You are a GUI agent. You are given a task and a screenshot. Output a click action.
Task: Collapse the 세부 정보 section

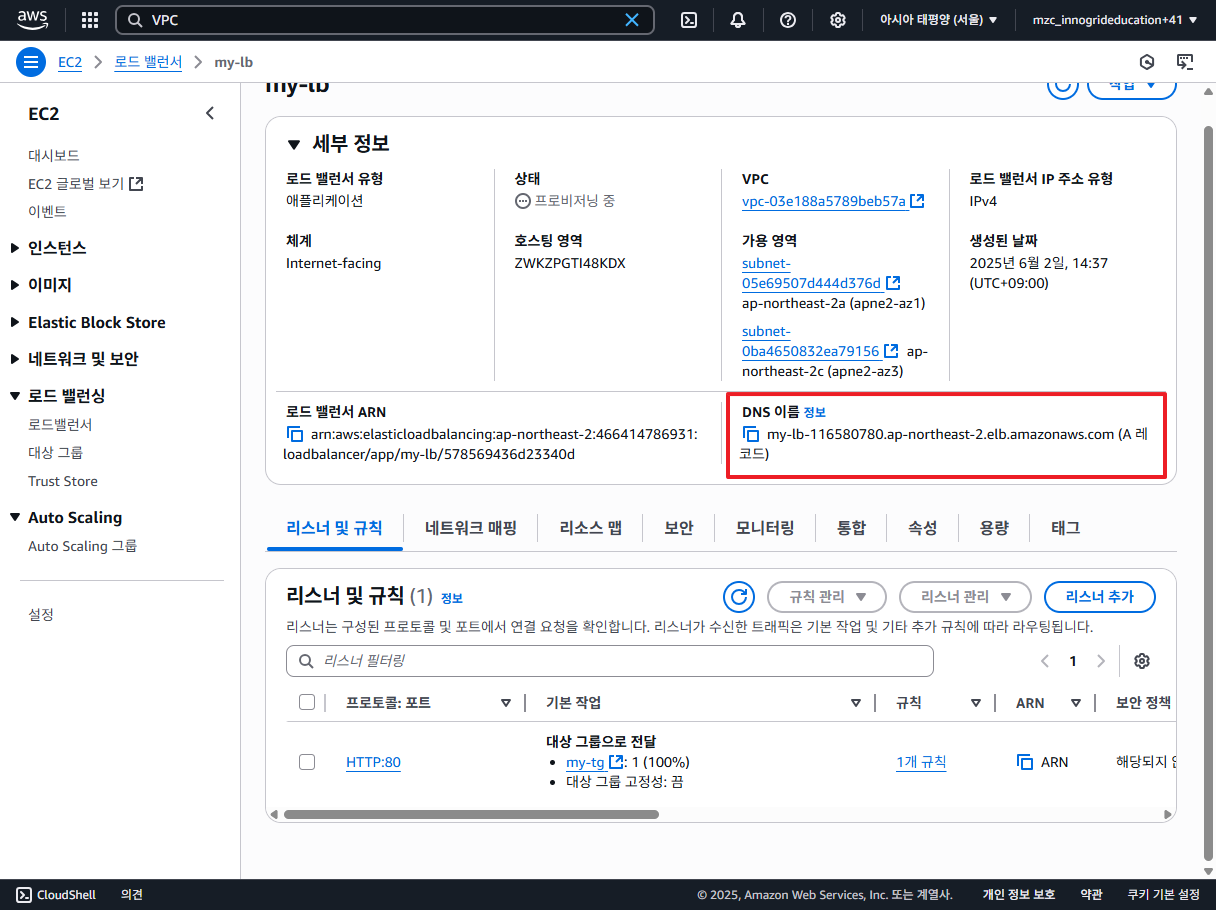pyautogui.click(x=293, y=144)
